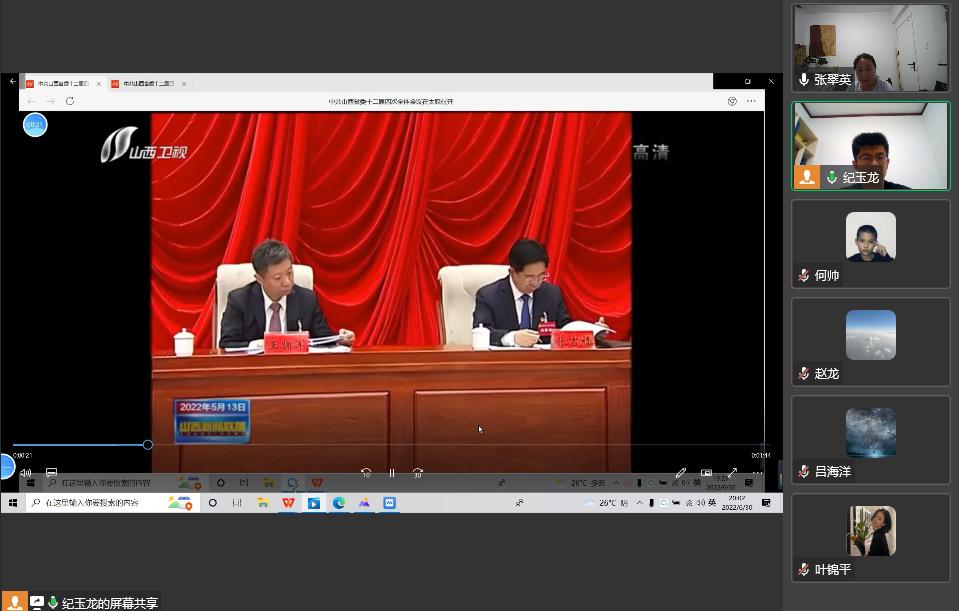959x611 pixels.
Task: Click the pencil edit icon in the player
Action: point(681,473)
